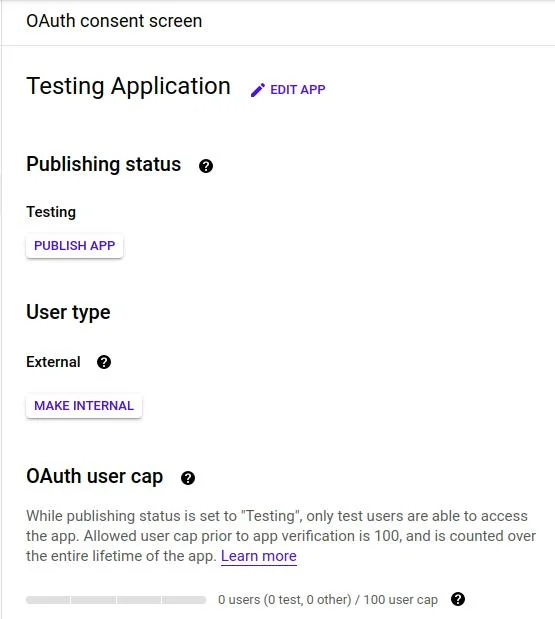Viewport: 555px width, 619px height.
Task: Open the OAuth user cap help icon
Action: pyautogui.click(x=188, y=478)
